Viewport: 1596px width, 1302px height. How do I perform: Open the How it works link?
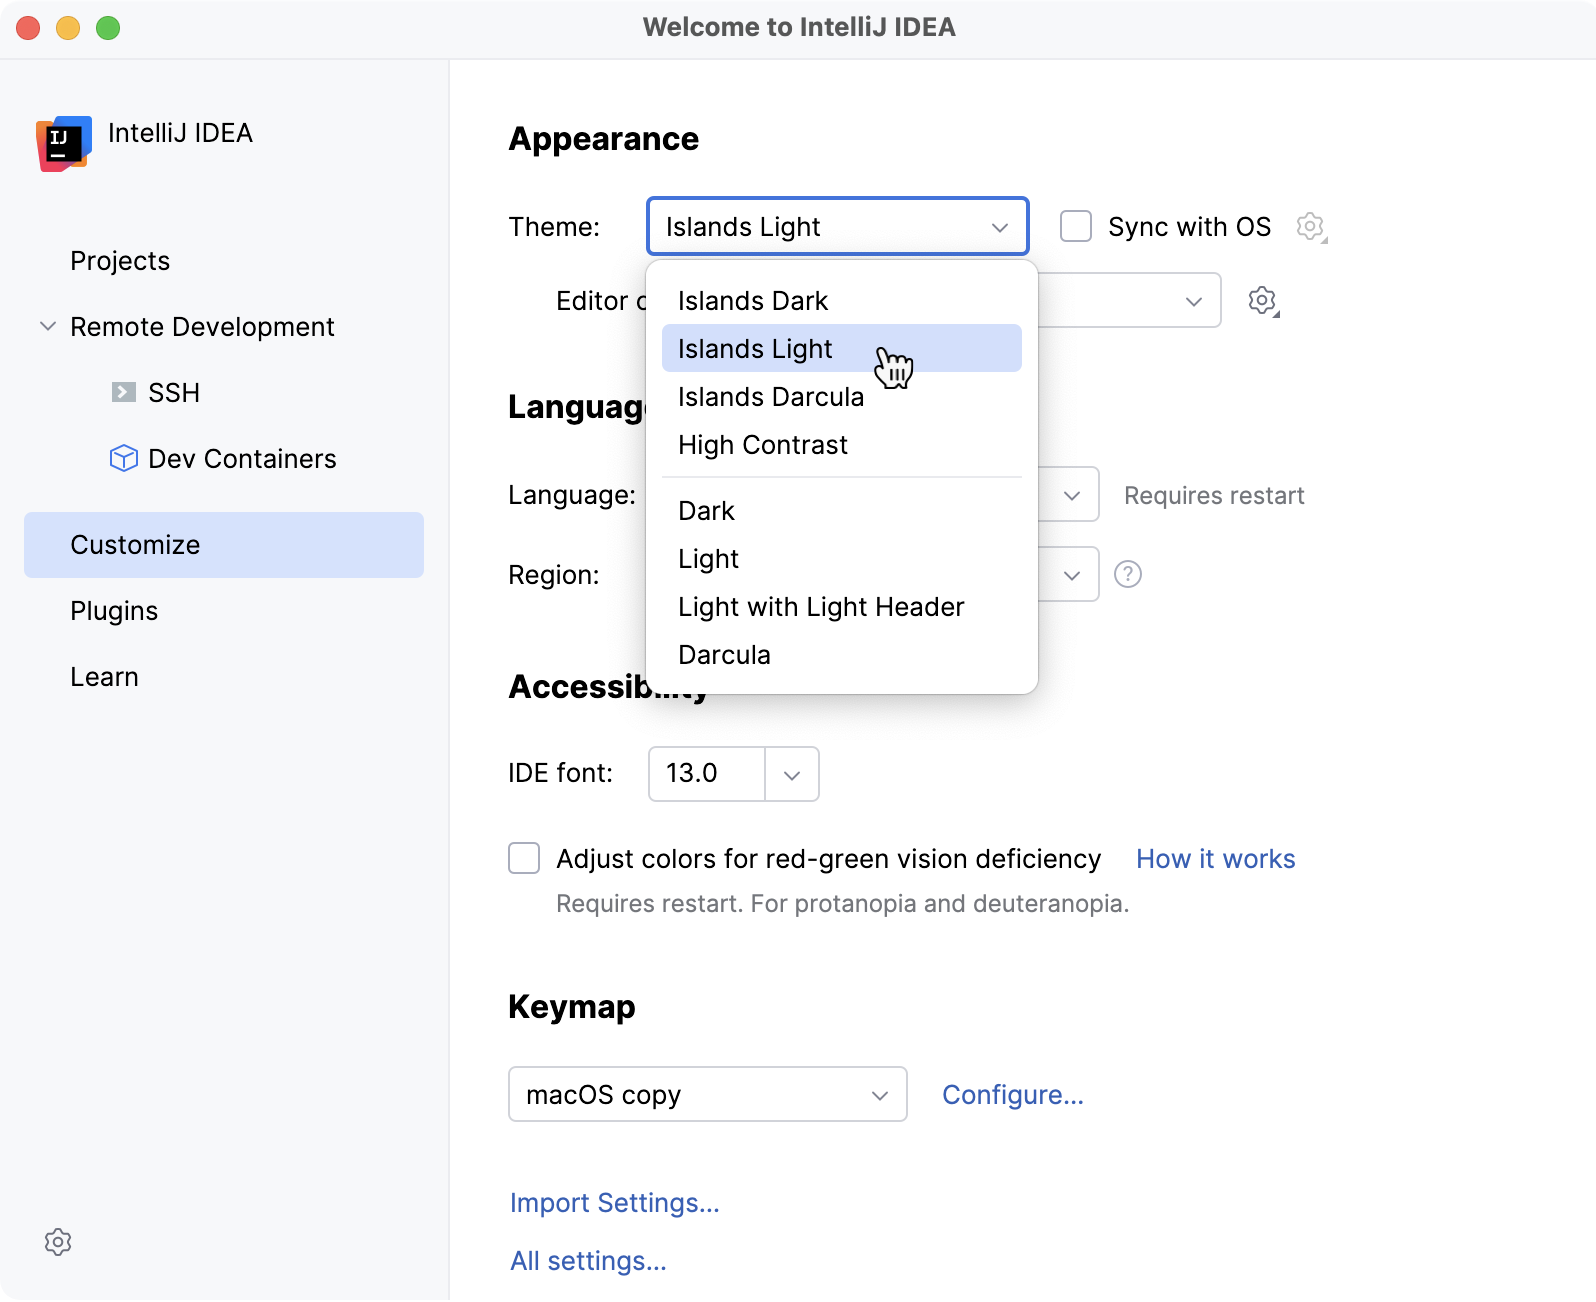1216,859
